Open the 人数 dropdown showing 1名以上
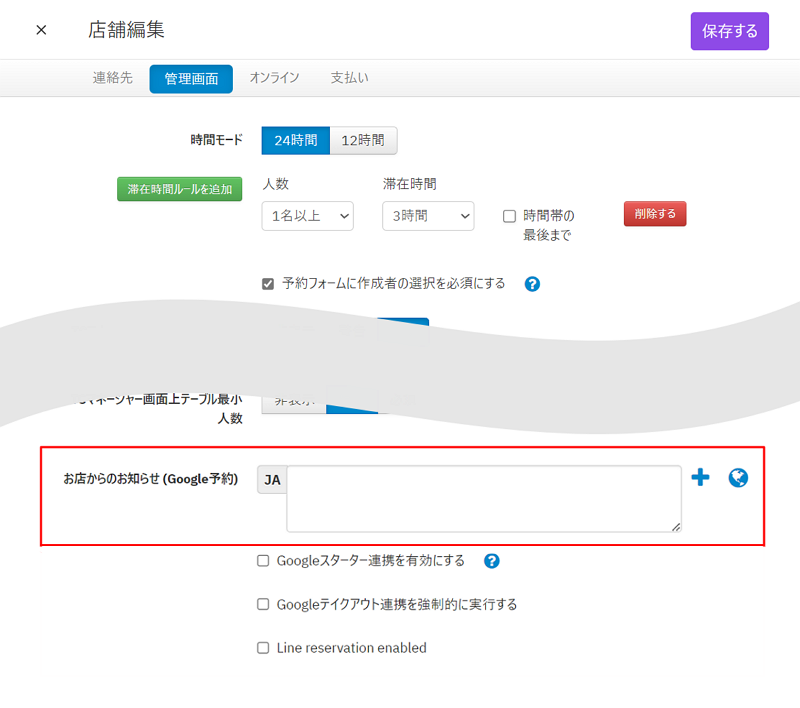This screenshot has height=708, width=800. tap(307, 215)
